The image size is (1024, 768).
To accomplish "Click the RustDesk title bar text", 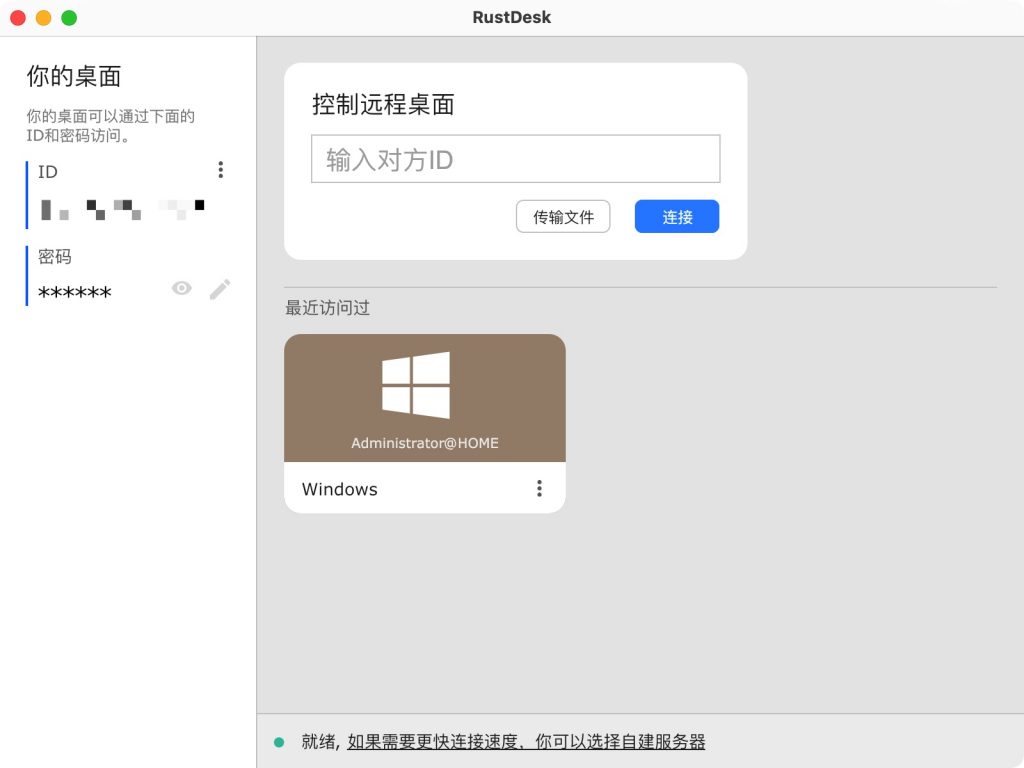I will tap(512, 18).
